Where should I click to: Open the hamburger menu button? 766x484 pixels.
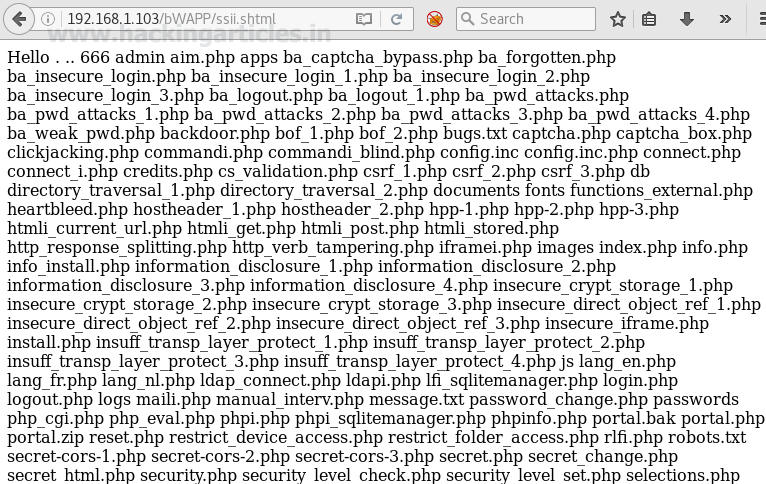click(762, 19)
